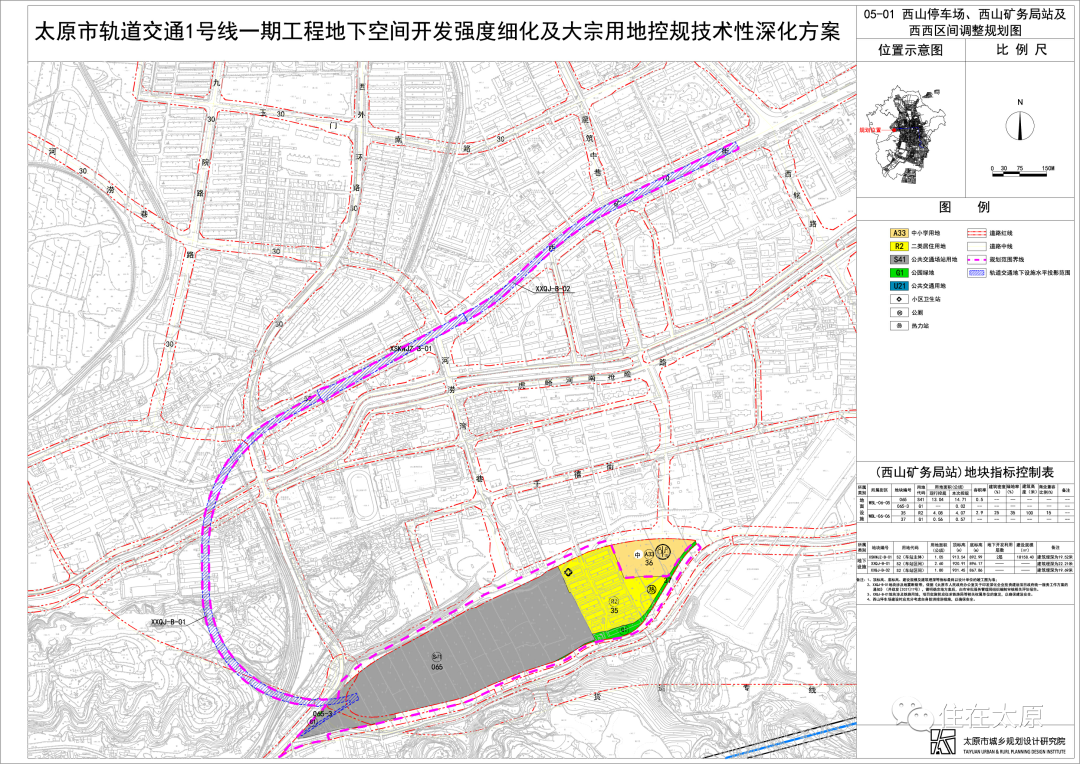Click the Taiyuan planning institute logo
The height and width of the screenshot is (764, 1080).
coord(943,741)
